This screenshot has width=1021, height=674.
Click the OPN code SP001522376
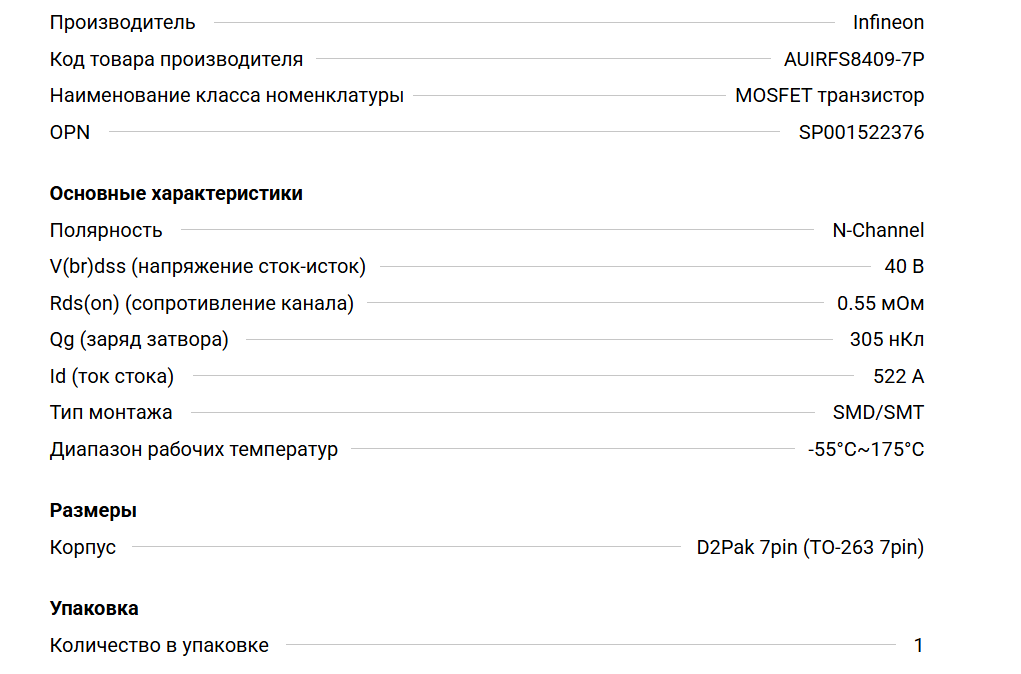click(861, 132)
